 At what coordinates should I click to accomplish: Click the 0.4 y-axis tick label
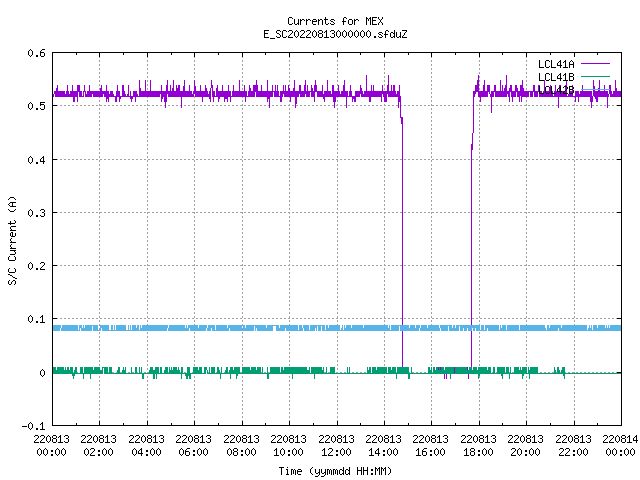36,160
